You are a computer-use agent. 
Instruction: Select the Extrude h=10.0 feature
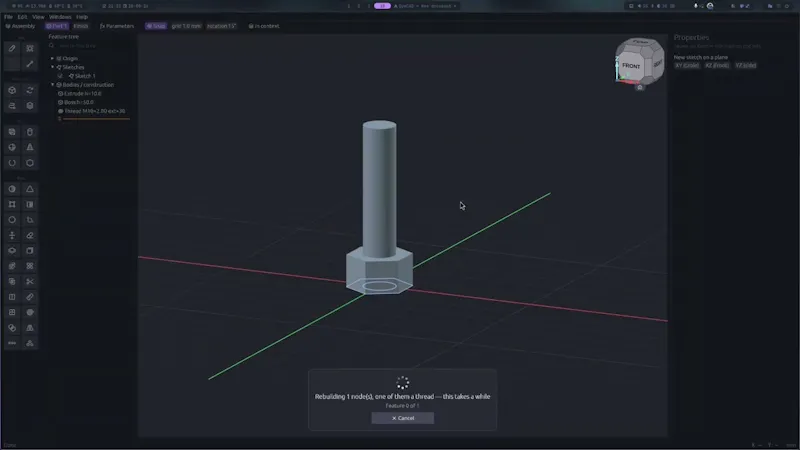[x=80, y=94]
